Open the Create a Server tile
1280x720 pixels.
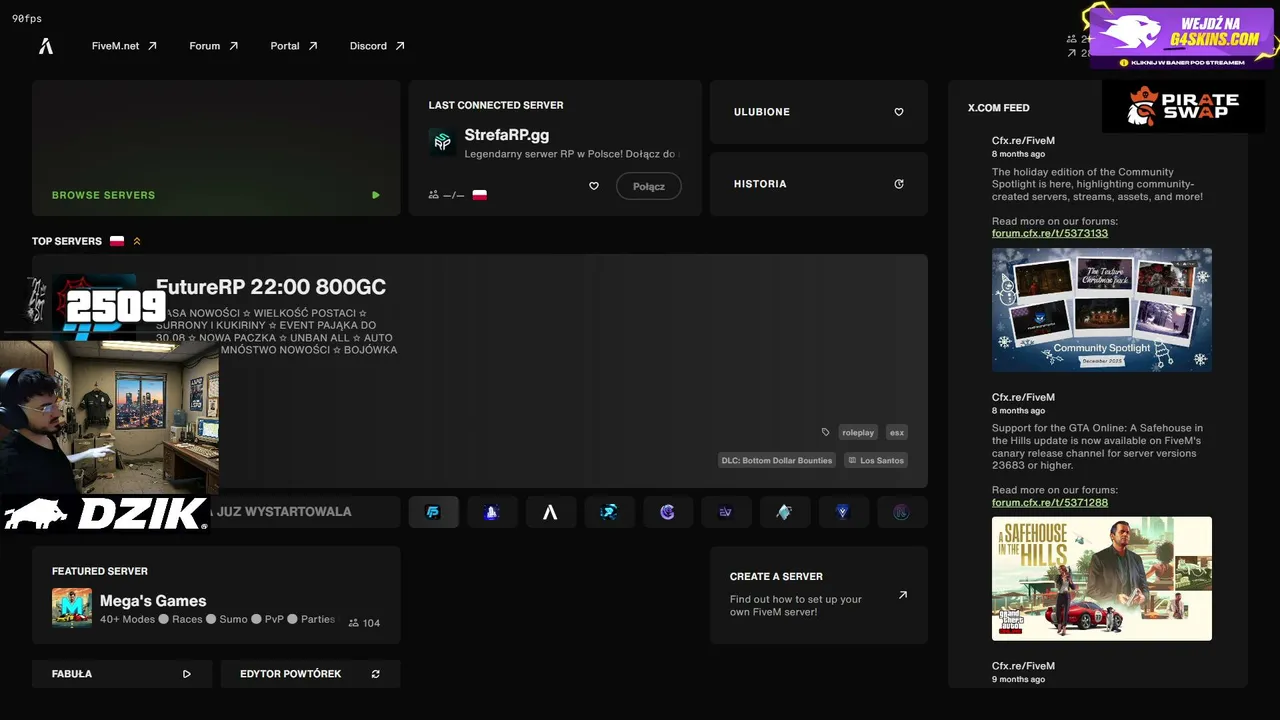(x=819, y=595)
